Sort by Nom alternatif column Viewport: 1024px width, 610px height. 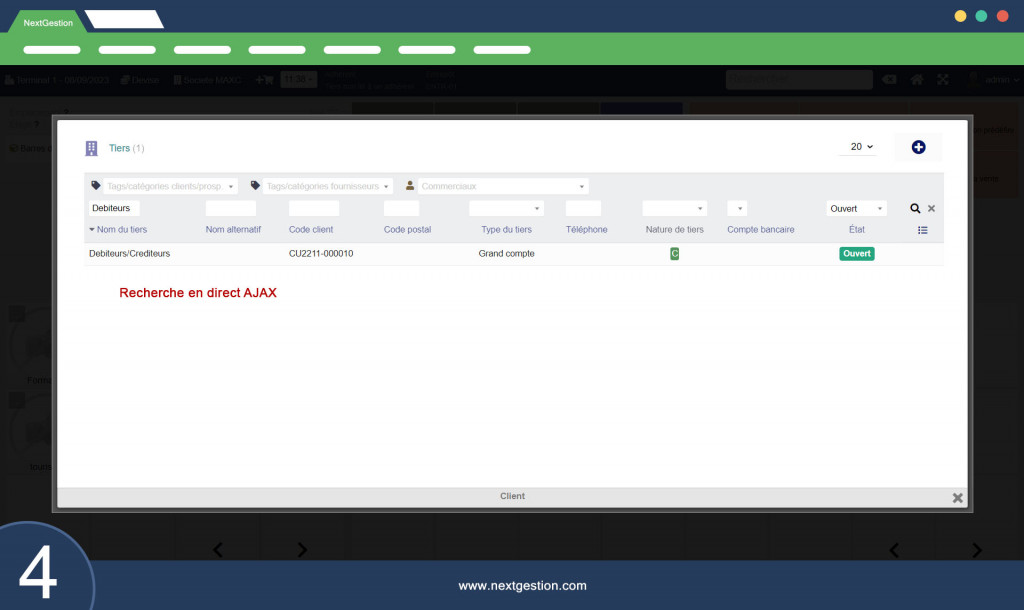233,229
